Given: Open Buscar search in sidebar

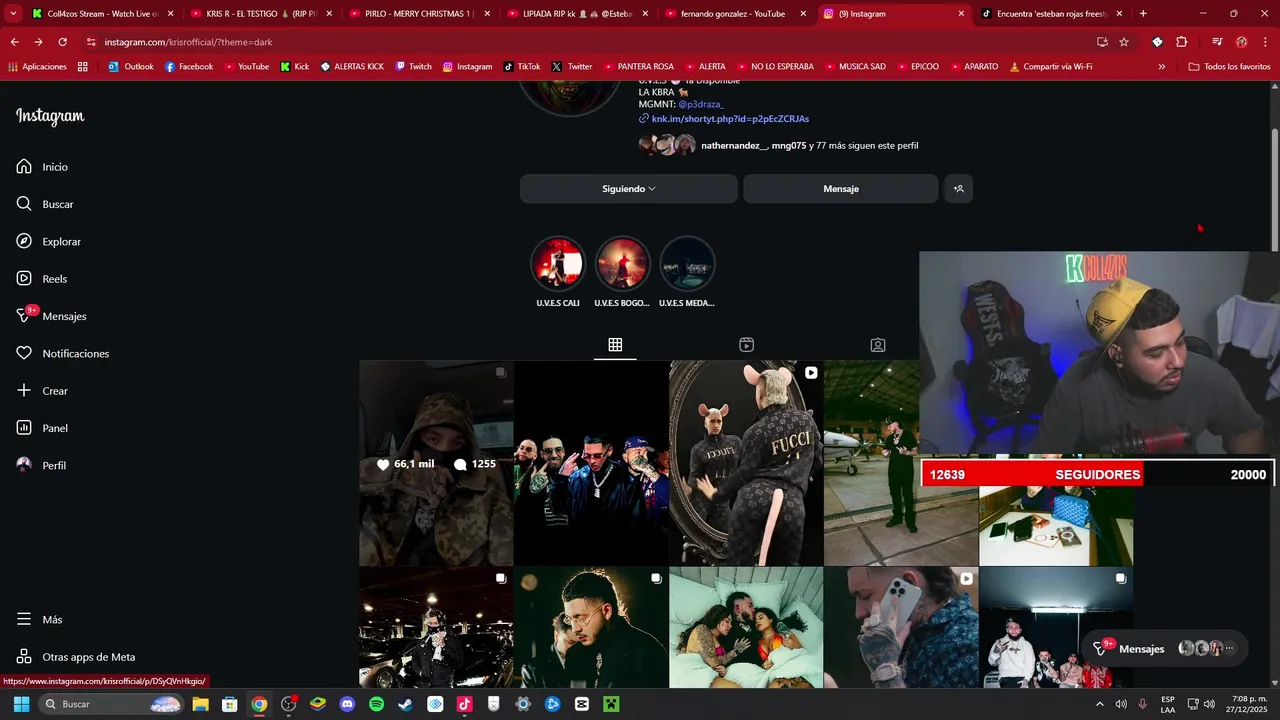Looking at the screenshot, I should click(x=45, y=204).
